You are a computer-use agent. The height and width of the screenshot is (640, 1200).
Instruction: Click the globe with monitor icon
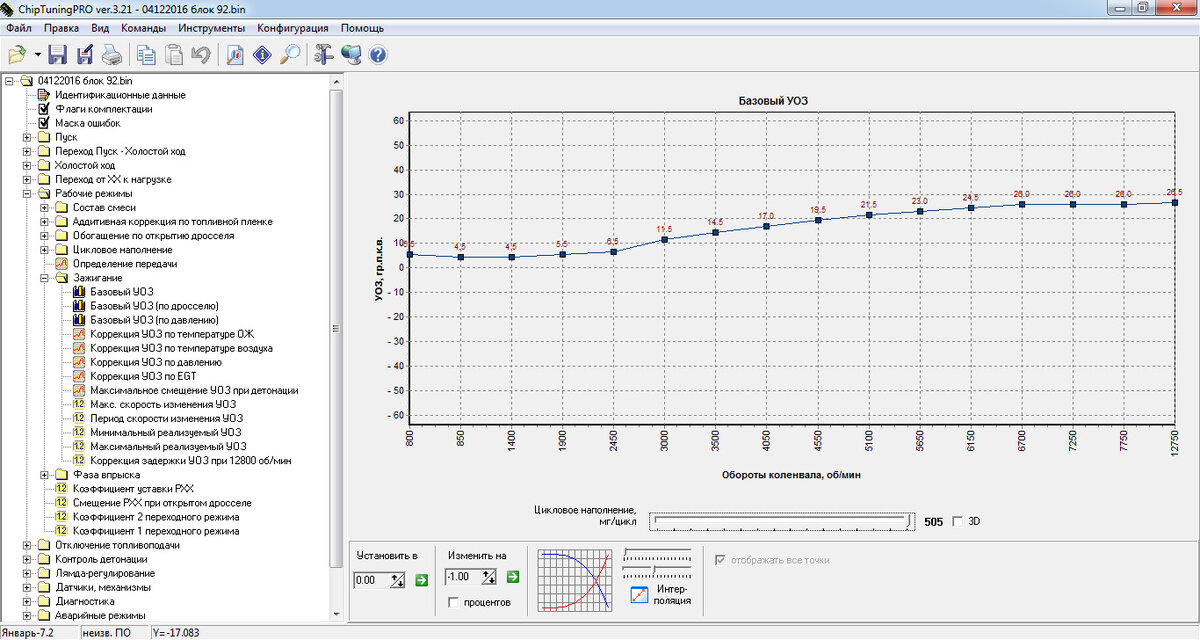pyautogui.click(x=351, y=55)
